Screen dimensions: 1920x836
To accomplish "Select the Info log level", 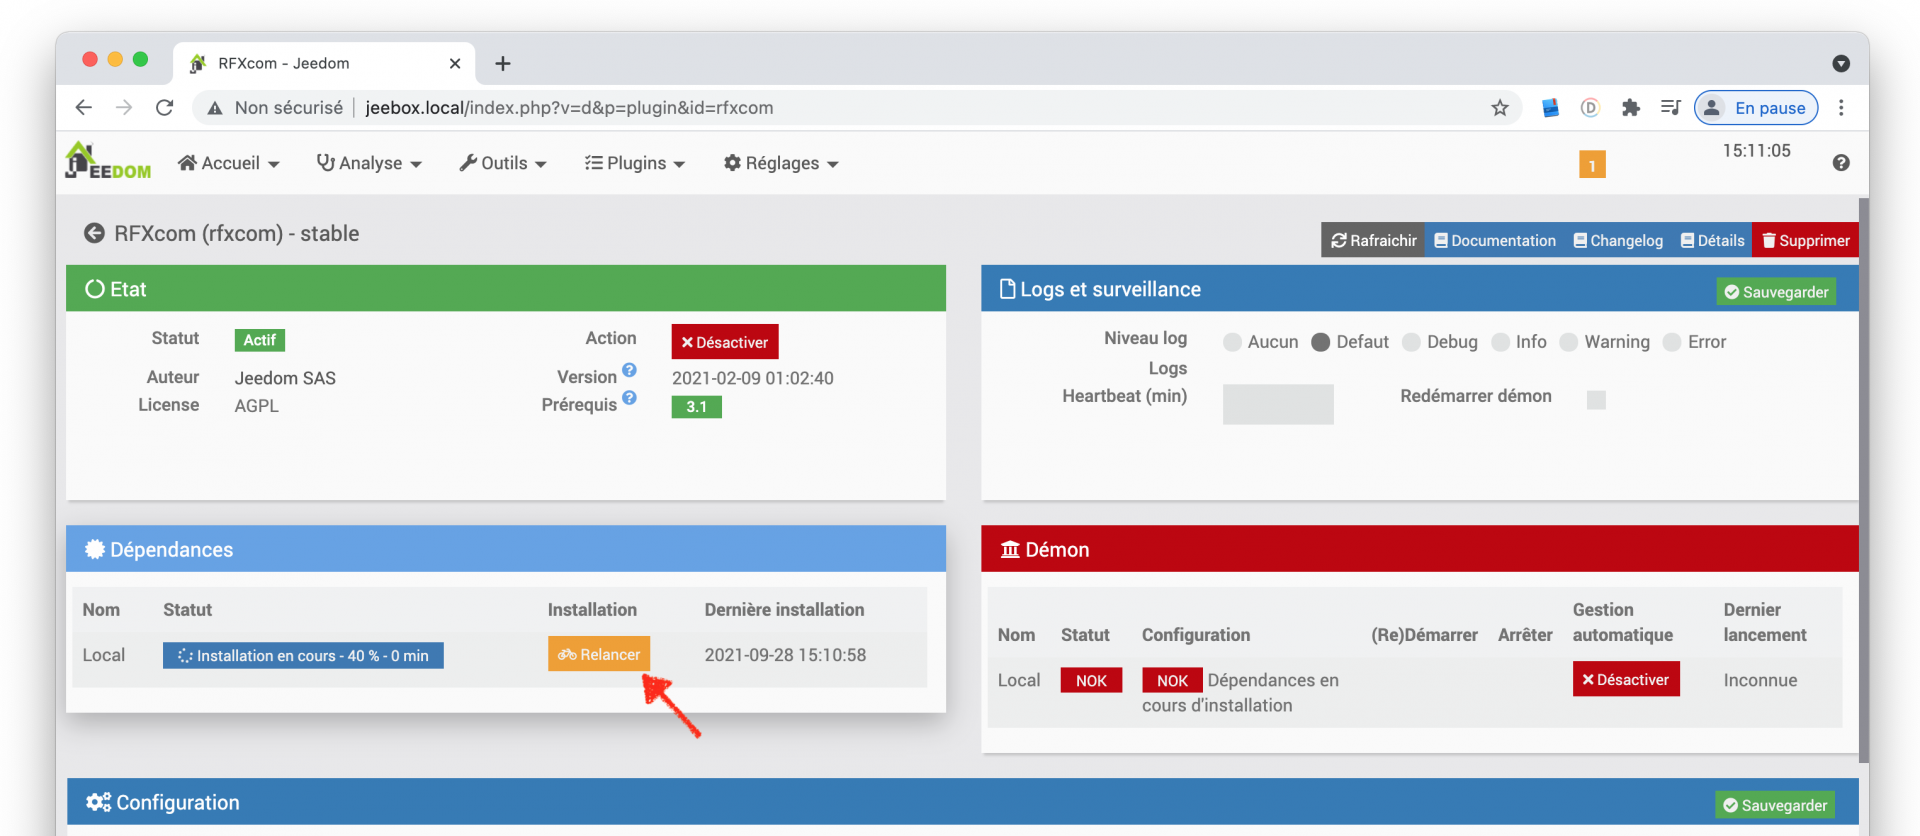I will 1500,342.
